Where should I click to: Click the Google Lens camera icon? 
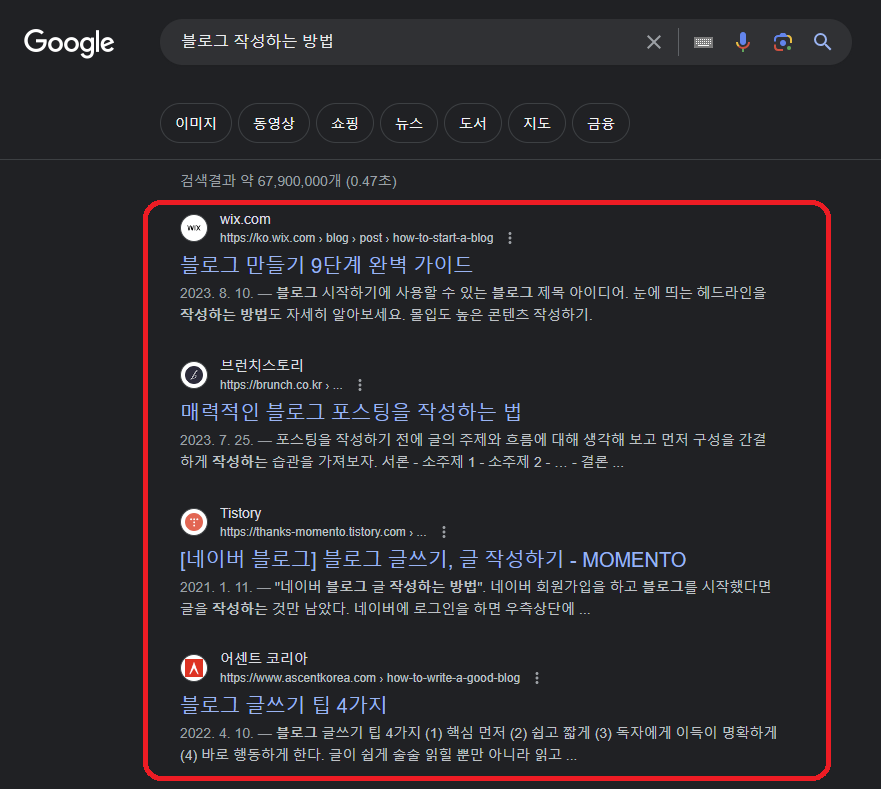(782, 42)
